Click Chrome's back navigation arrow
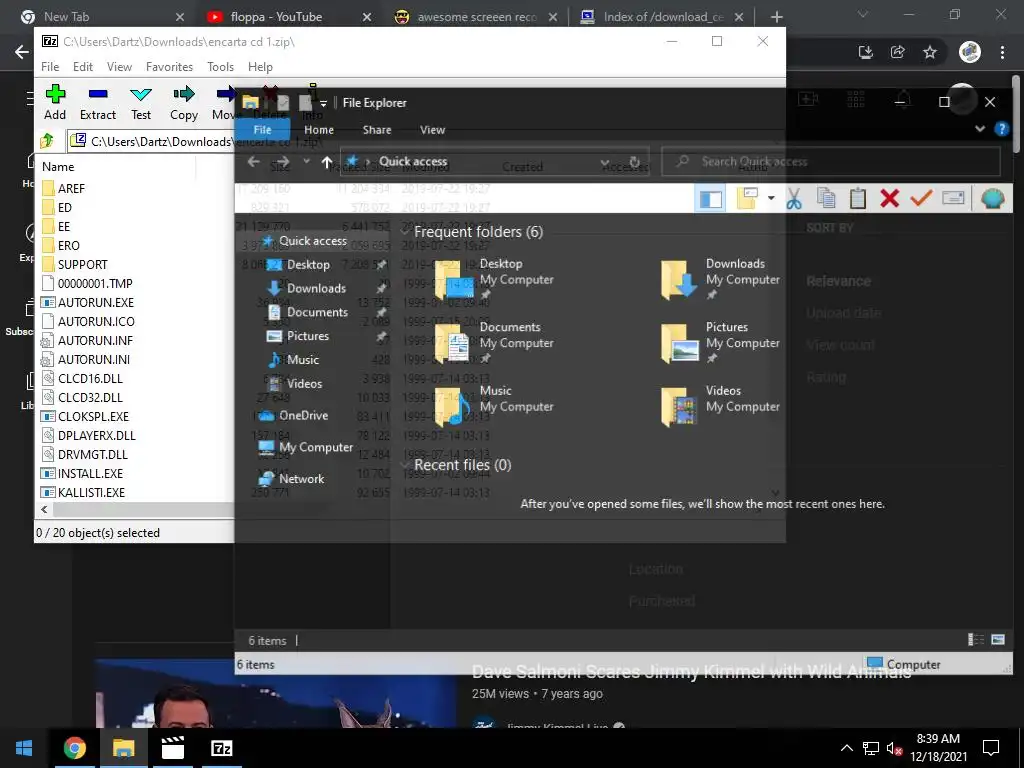The image size is (1024, 768). click(22, 52)
